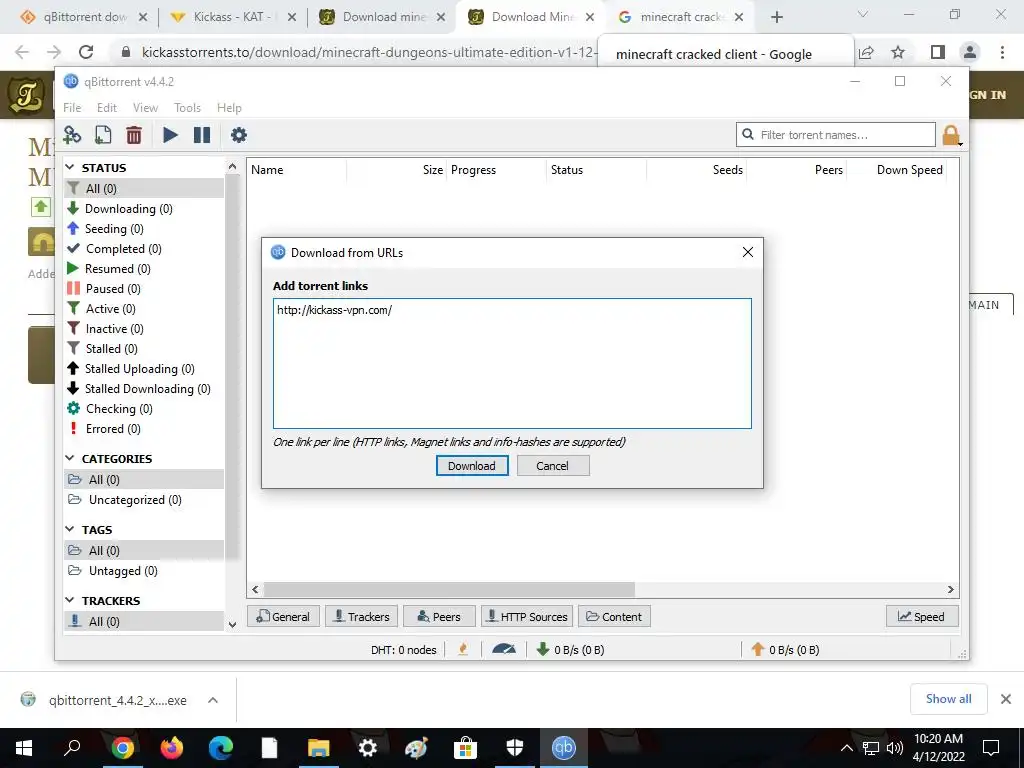Viewport: 1024px width, 768px height.
Task: Select the Resumed (0) status filter
Action: [x=118, y=269]
